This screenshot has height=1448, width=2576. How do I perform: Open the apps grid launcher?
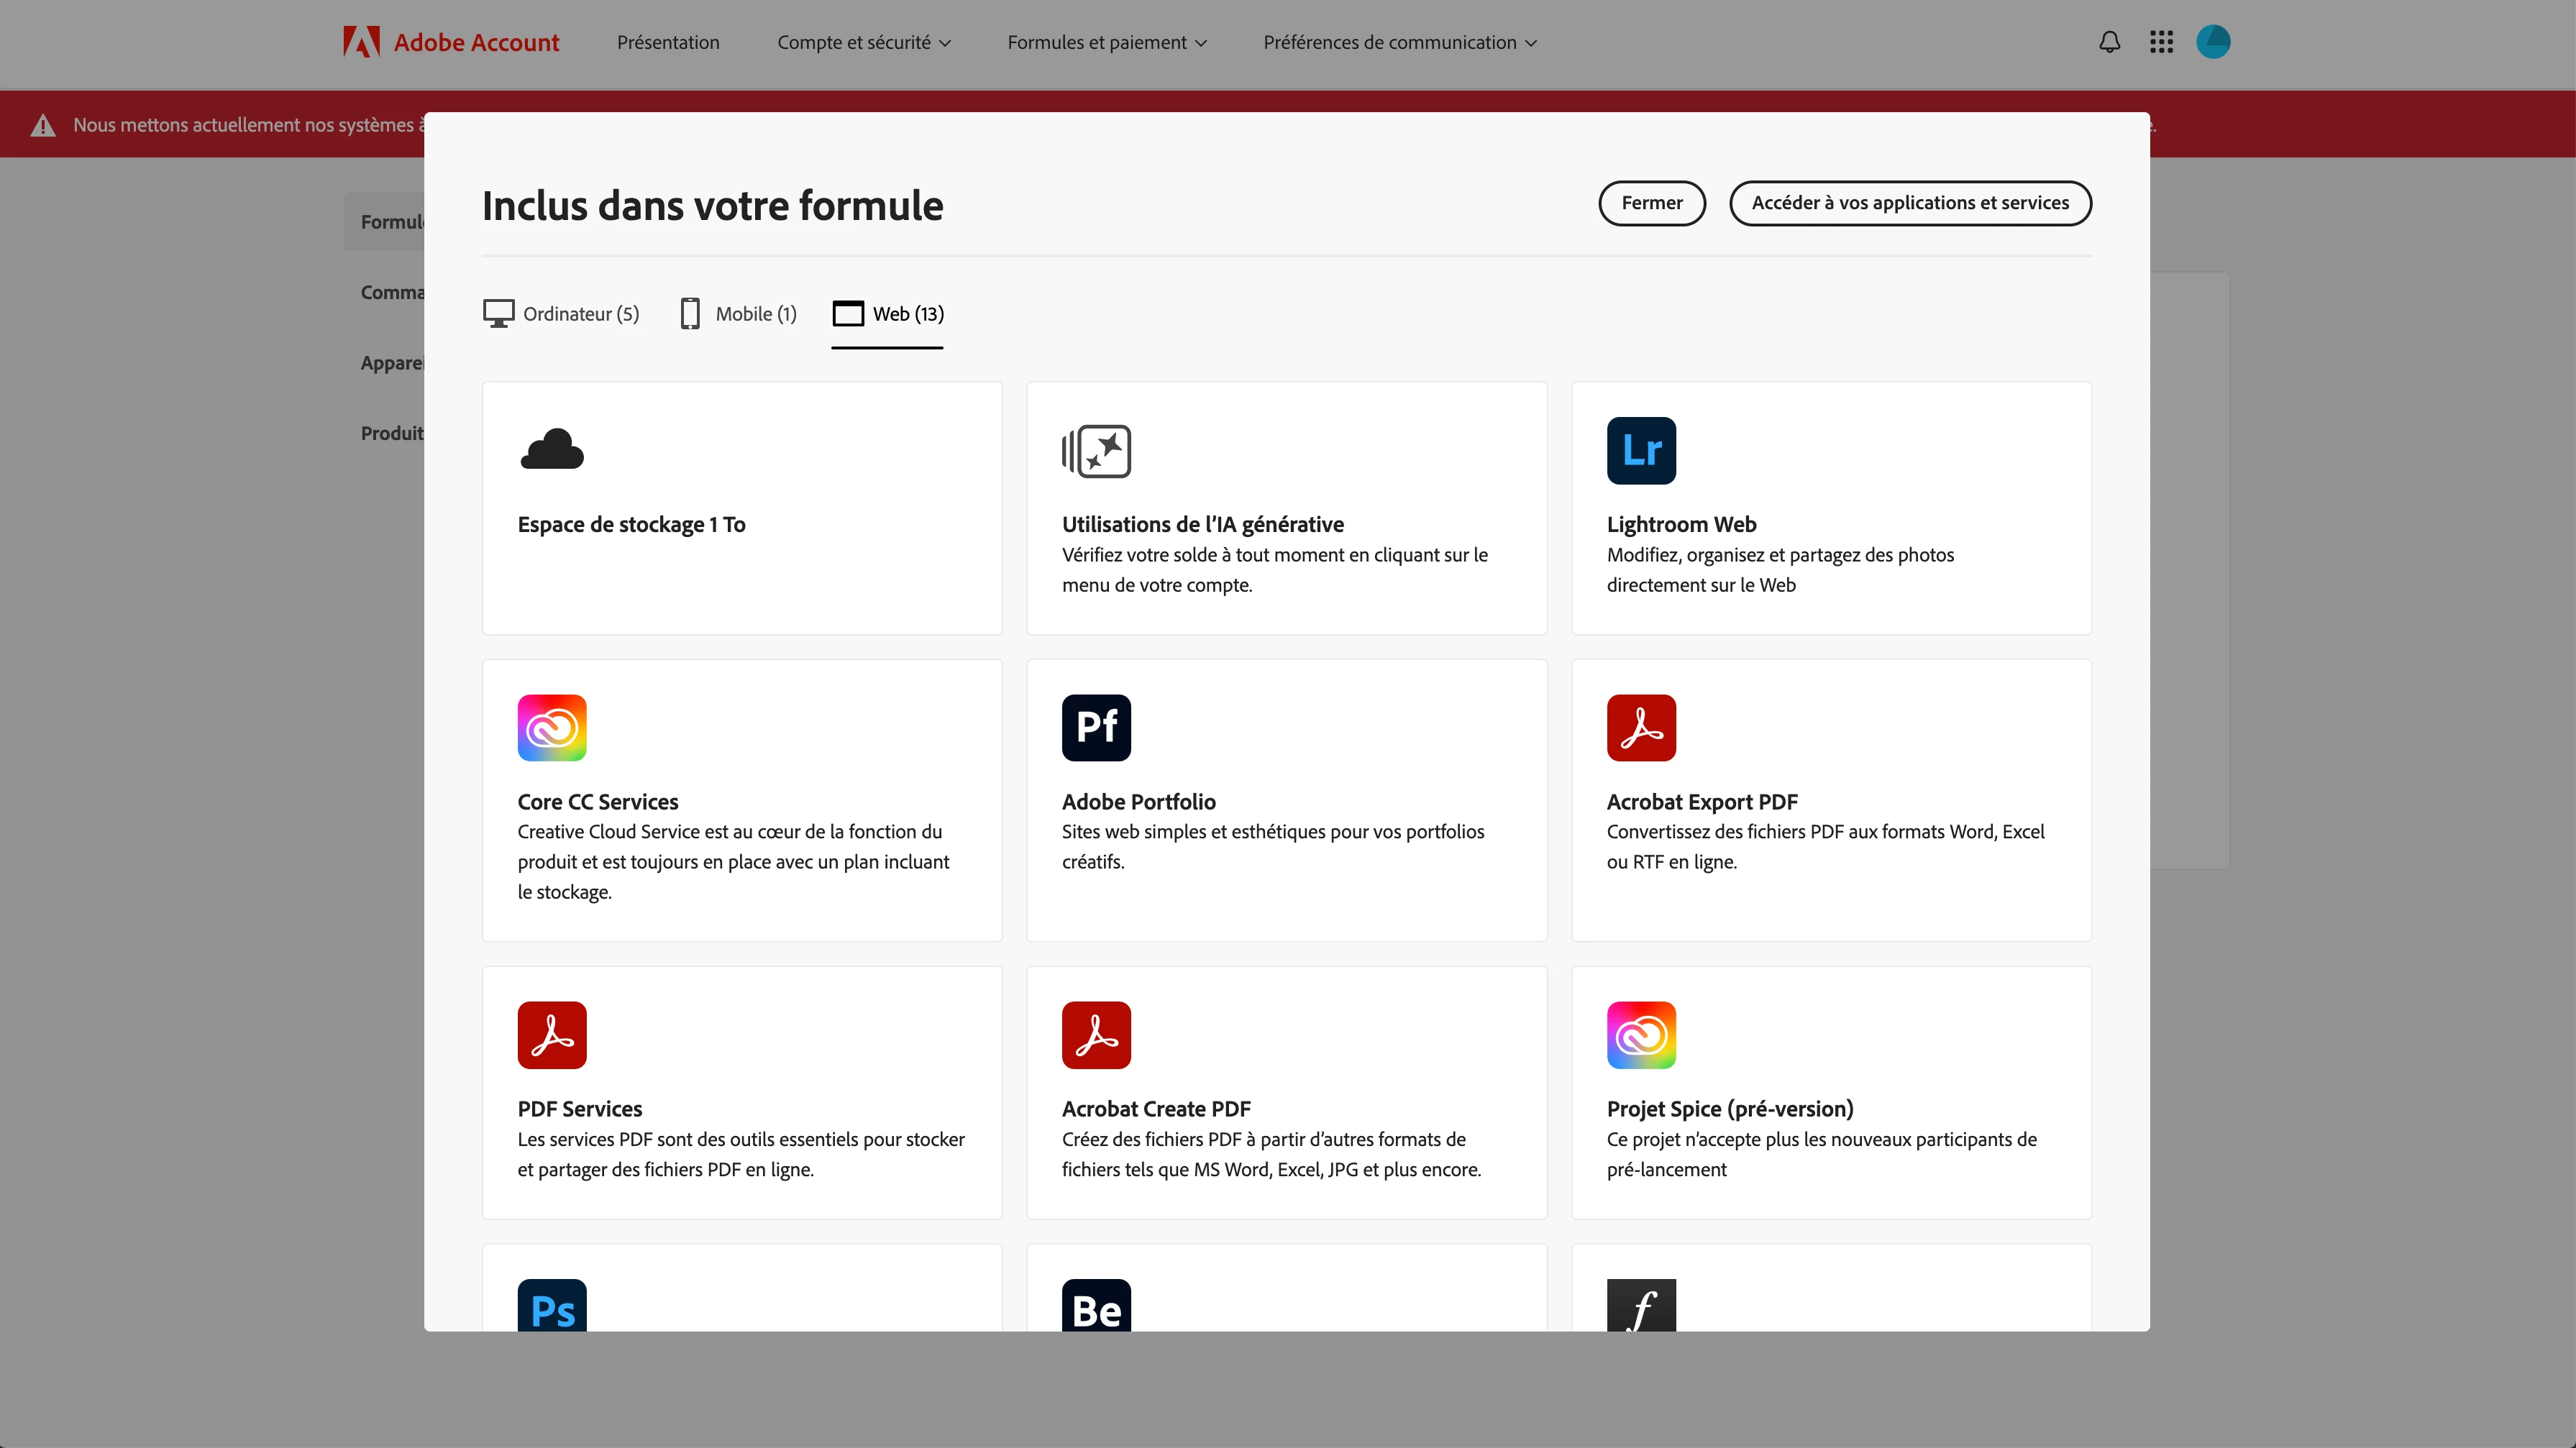[x=2161, y=42]
